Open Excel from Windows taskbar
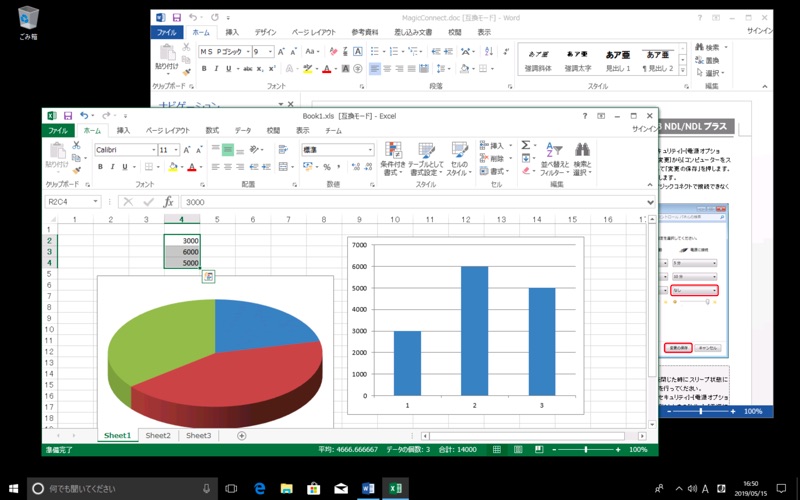The image size is (800, 500). pos(395,488)
